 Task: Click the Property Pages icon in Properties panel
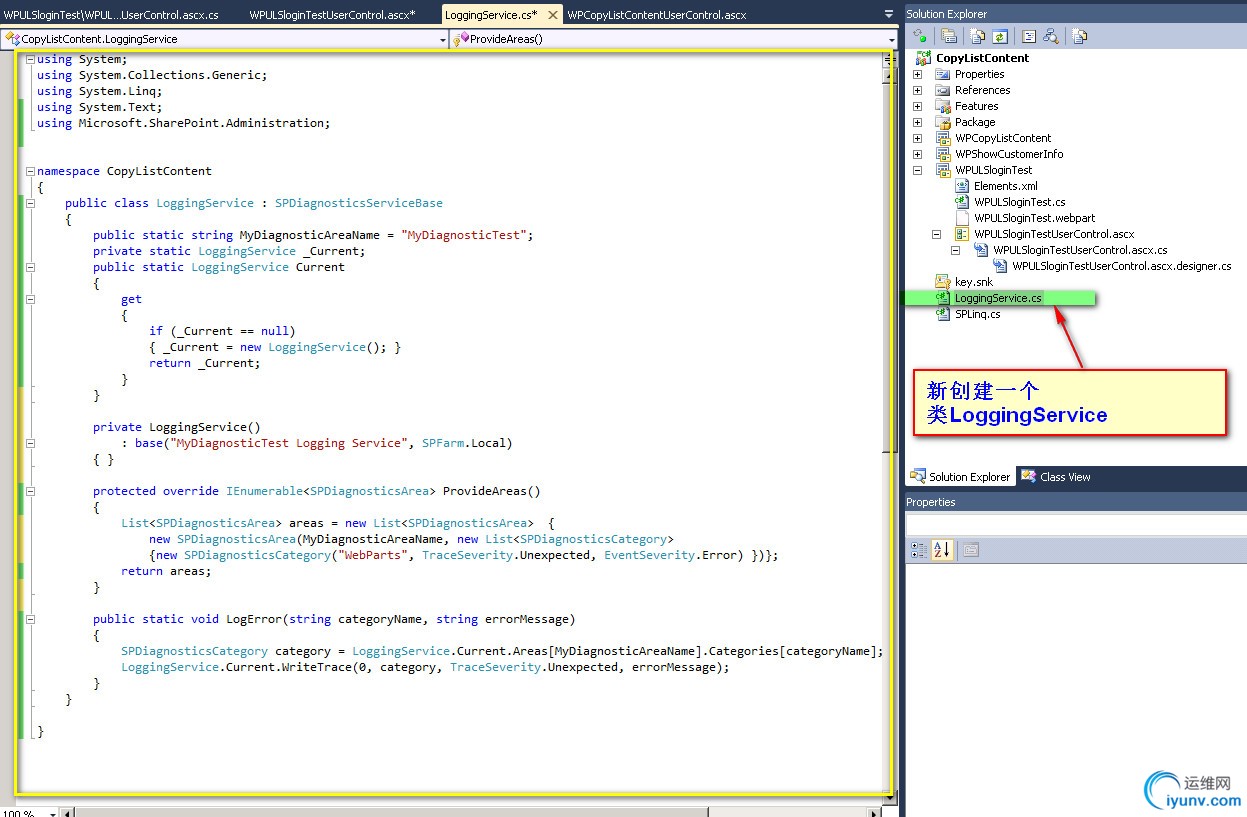click(971, 550)
